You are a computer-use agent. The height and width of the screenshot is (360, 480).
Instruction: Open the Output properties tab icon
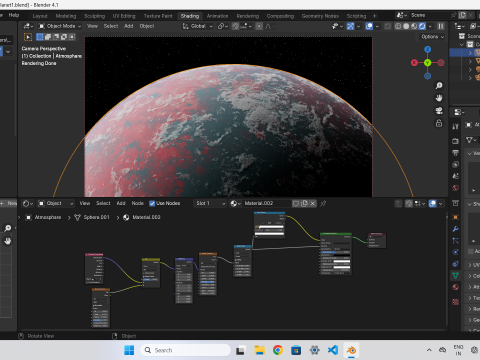[455, 153]
